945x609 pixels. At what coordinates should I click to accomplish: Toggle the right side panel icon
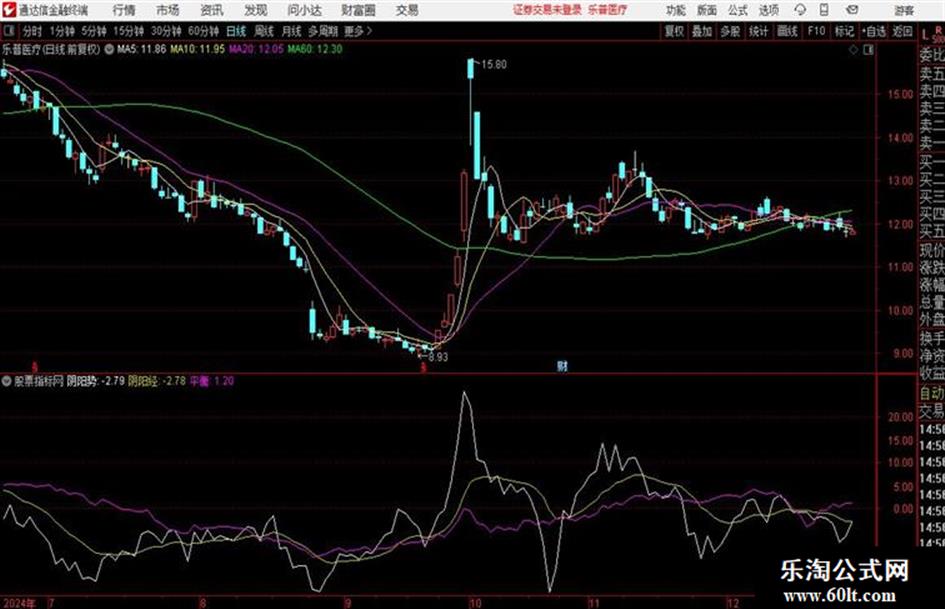[x=868, y=51]
